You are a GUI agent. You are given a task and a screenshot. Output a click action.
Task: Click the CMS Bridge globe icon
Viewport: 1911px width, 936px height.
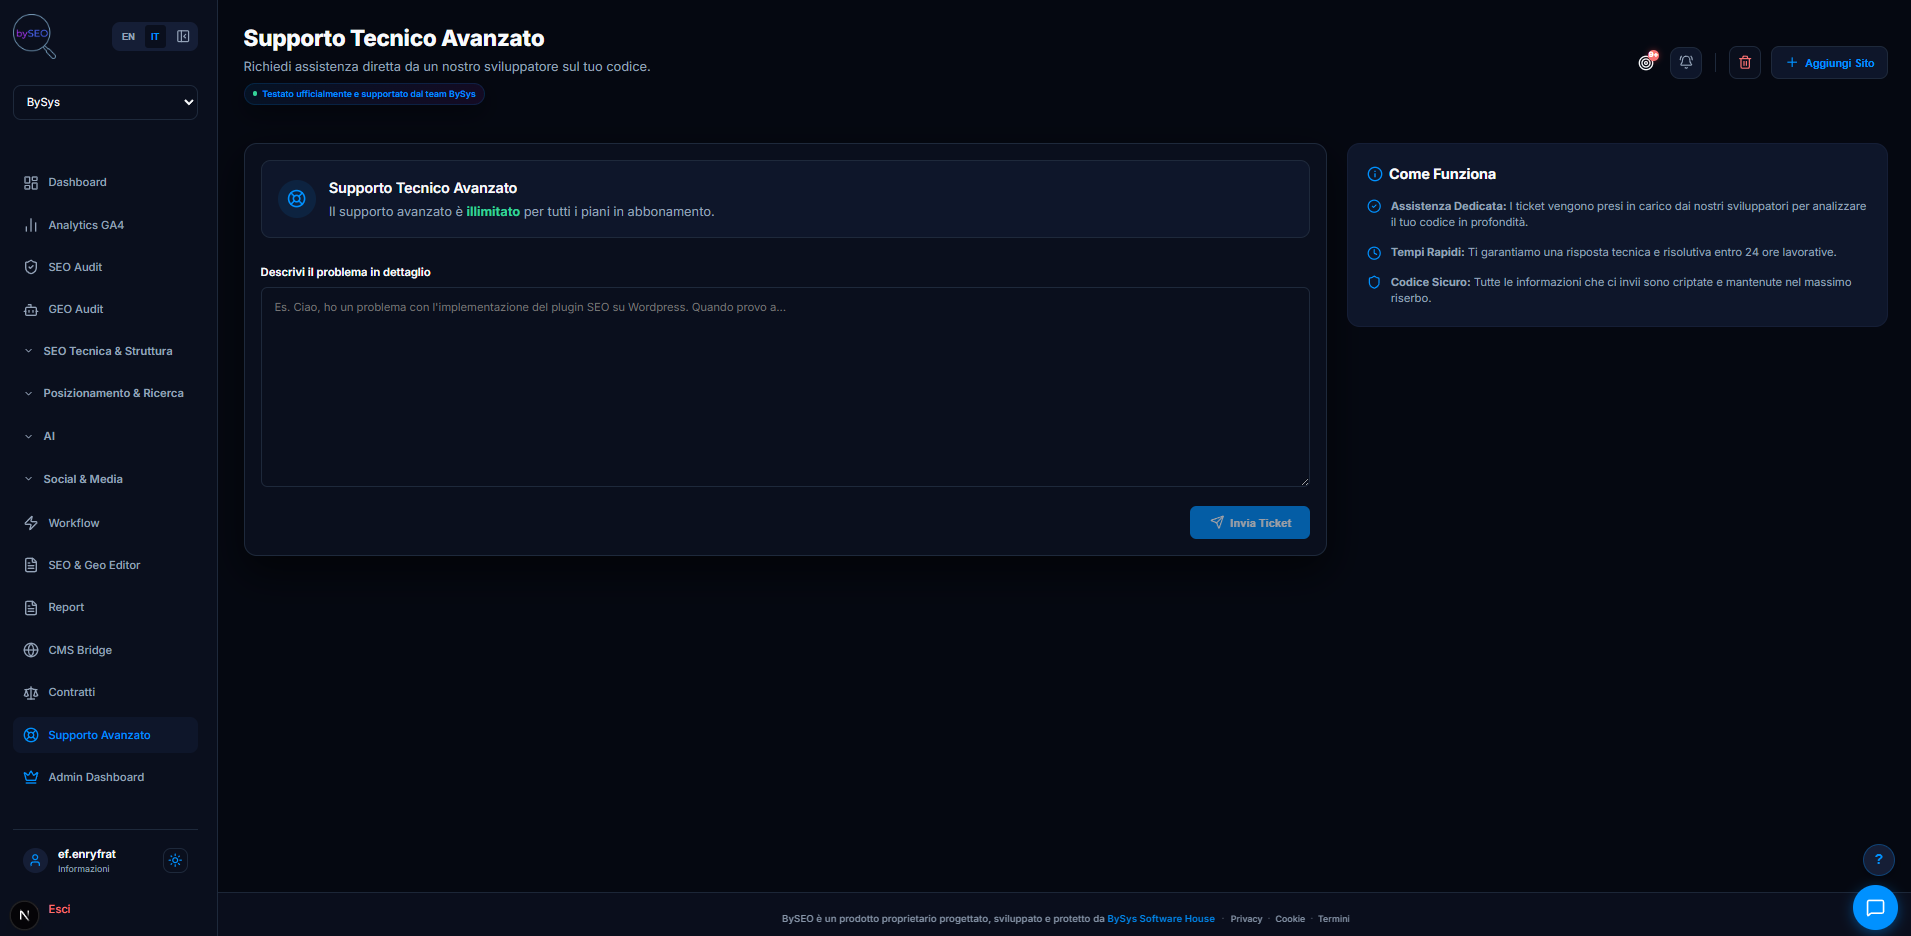pos(31,650)
